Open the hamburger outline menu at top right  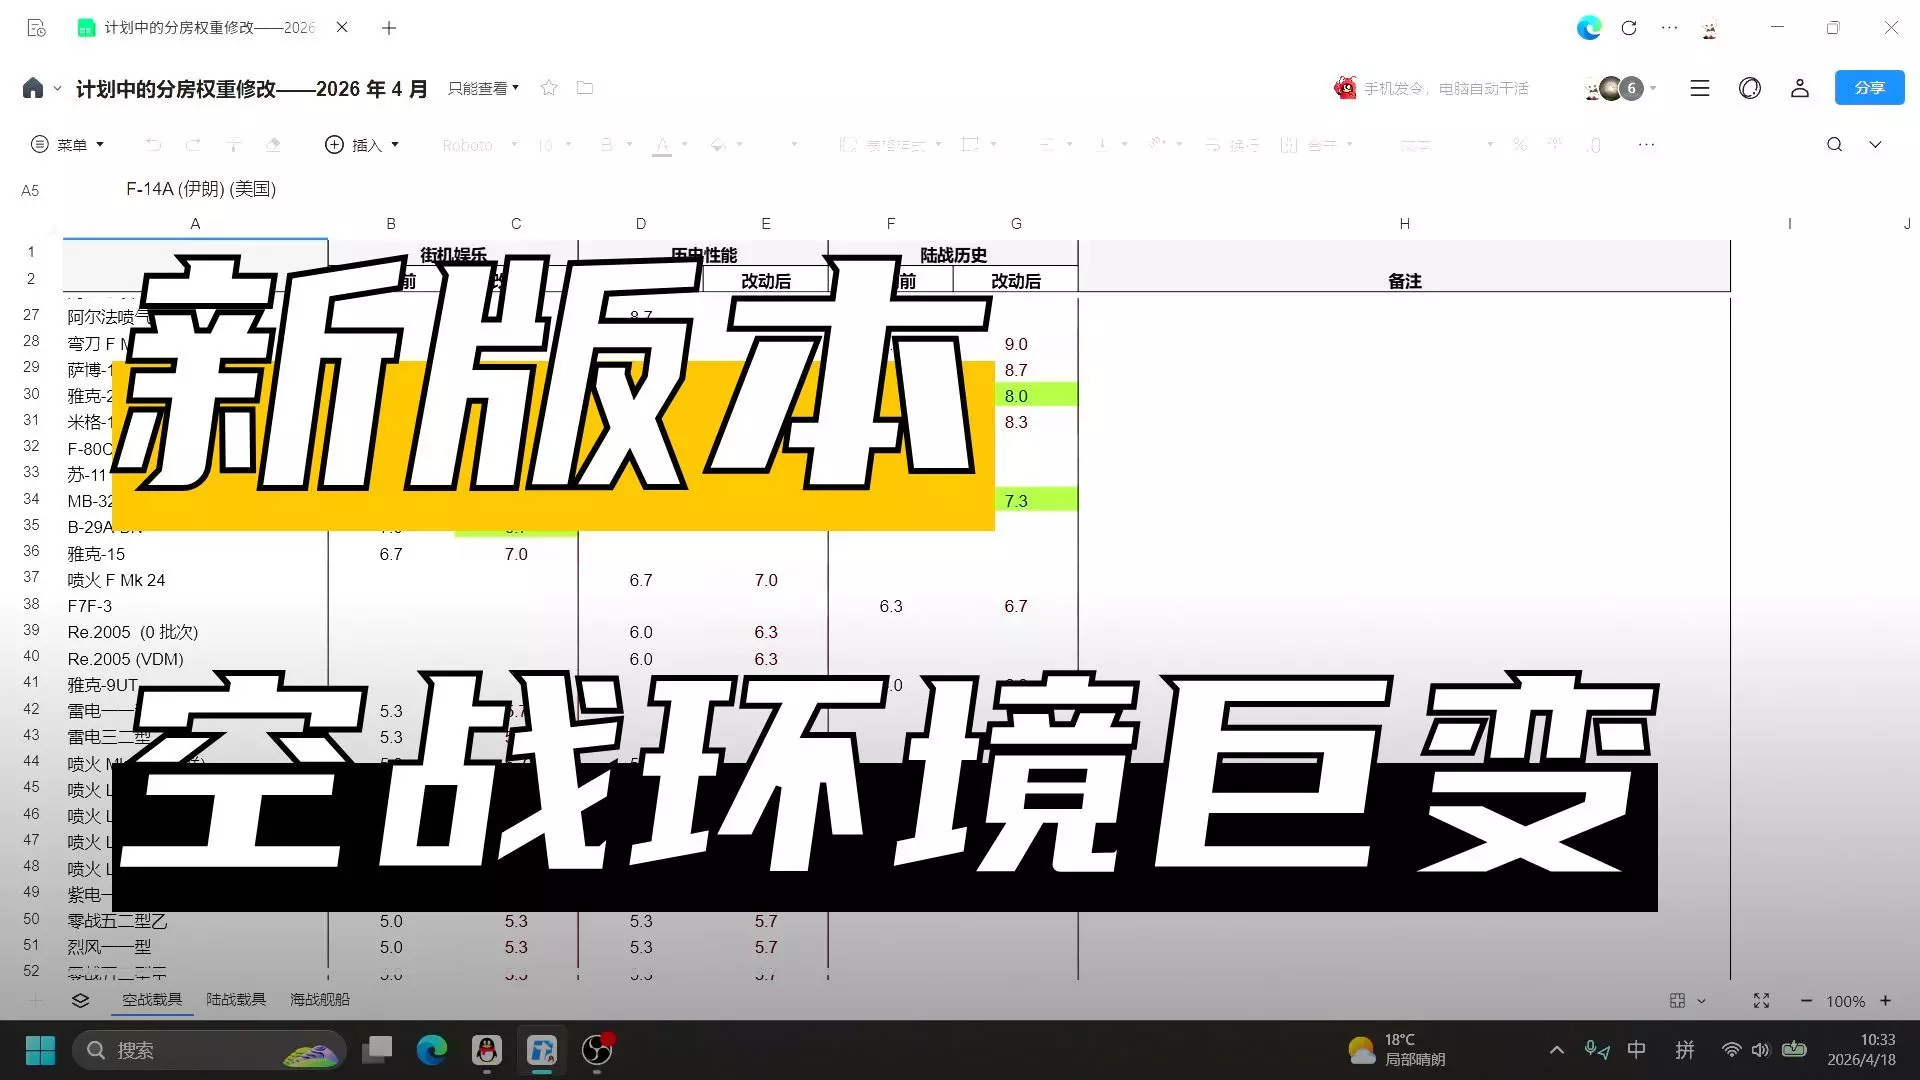(1699, 88)
